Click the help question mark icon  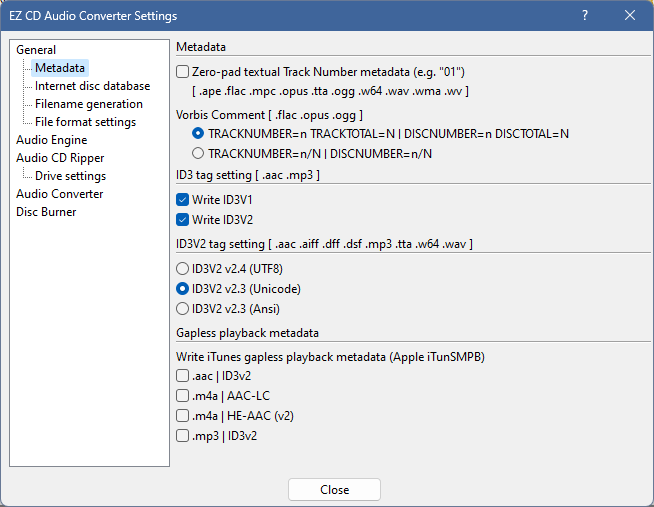tap(585, 15)
